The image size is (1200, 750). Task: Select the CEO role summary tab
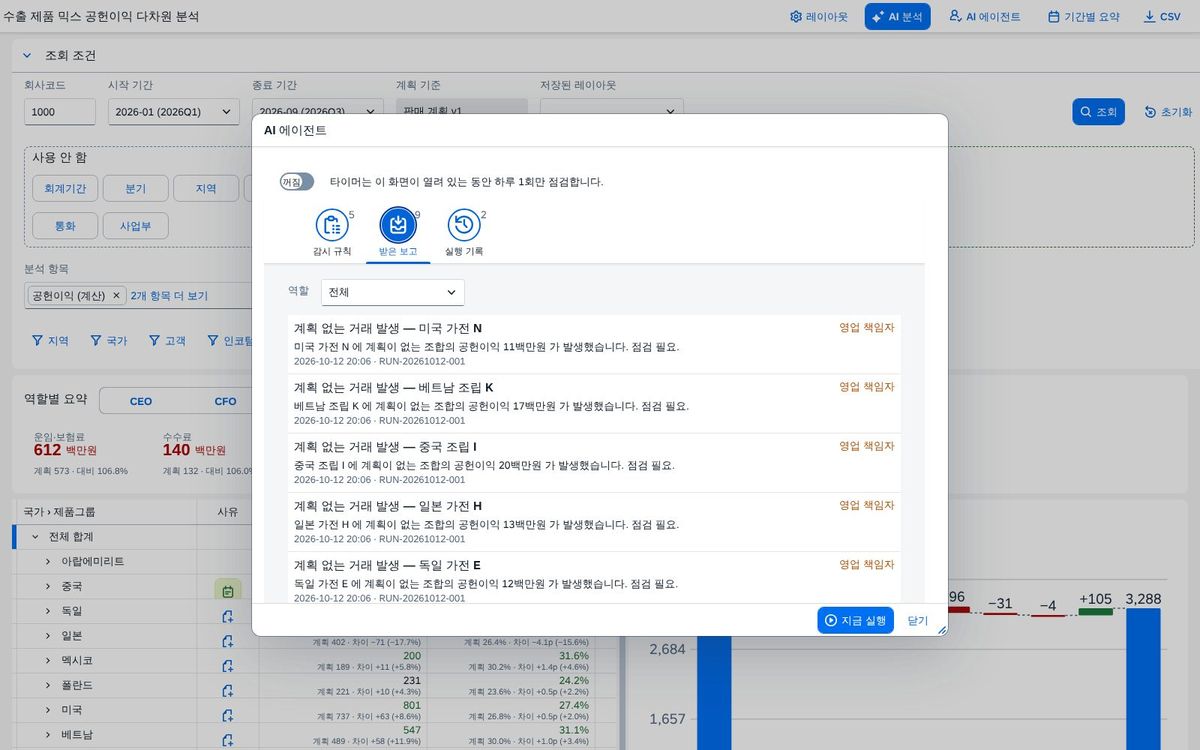(x=141, y=401)
